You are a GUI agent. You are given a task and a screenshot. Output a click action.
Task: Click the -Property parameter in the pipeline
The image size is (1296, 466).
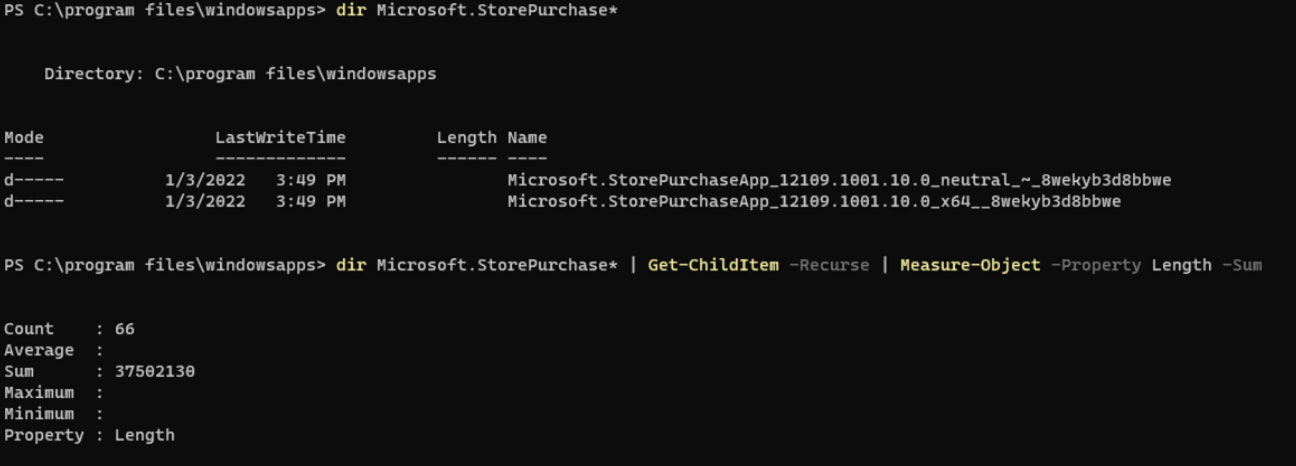pos(1095,265)
